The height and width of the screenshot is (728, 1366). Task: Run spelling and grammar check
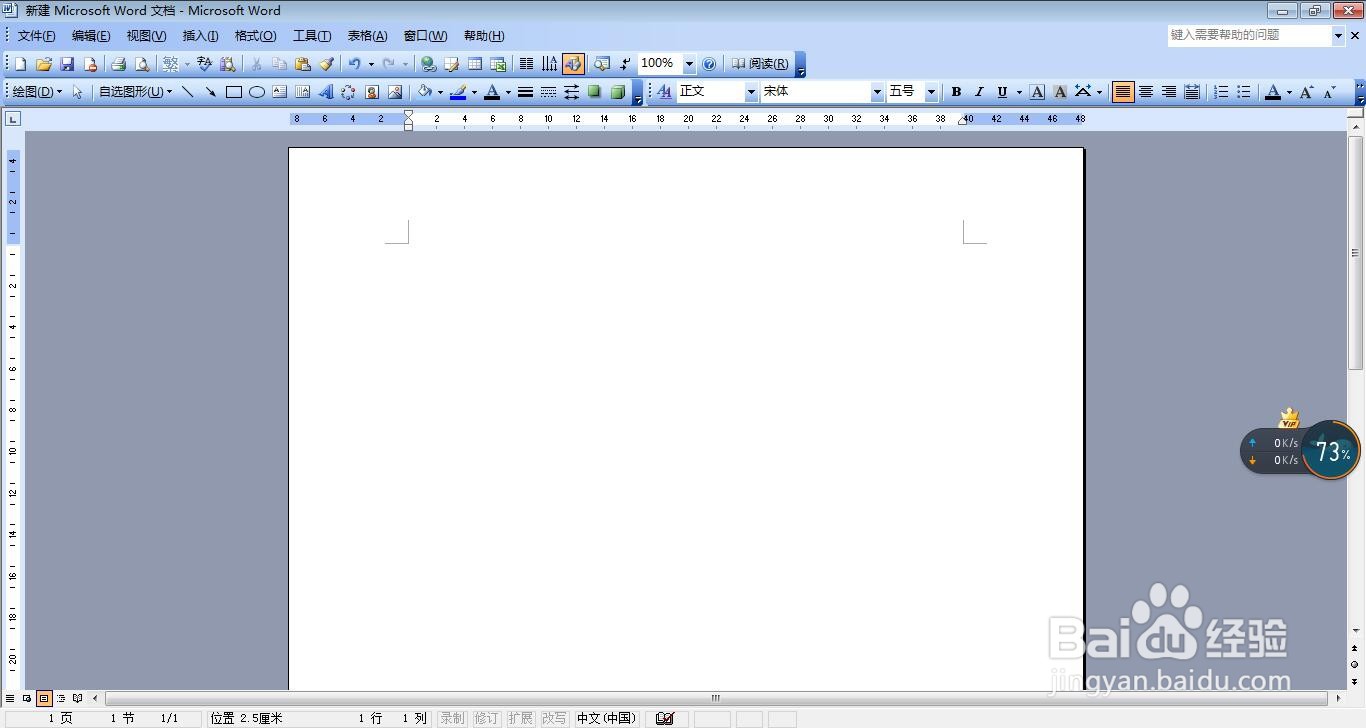[204, 64]
